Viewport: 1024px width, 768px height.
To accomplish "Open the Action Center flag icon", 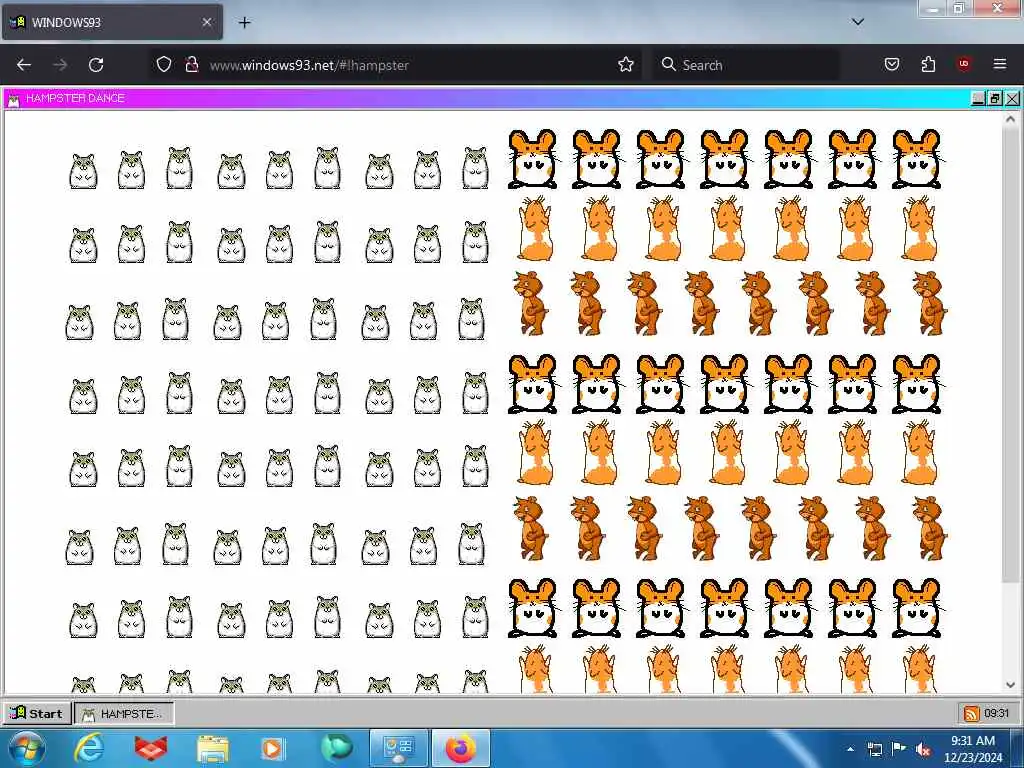I will click(899, 748).
